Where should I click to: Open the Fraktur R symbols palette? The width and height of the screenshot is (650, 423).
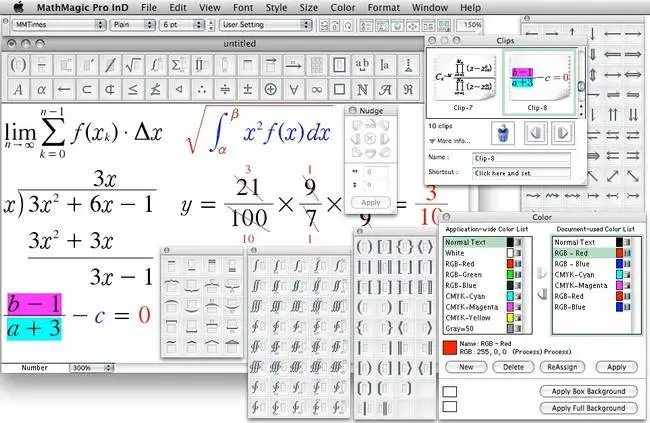click(x=408, y=89)
